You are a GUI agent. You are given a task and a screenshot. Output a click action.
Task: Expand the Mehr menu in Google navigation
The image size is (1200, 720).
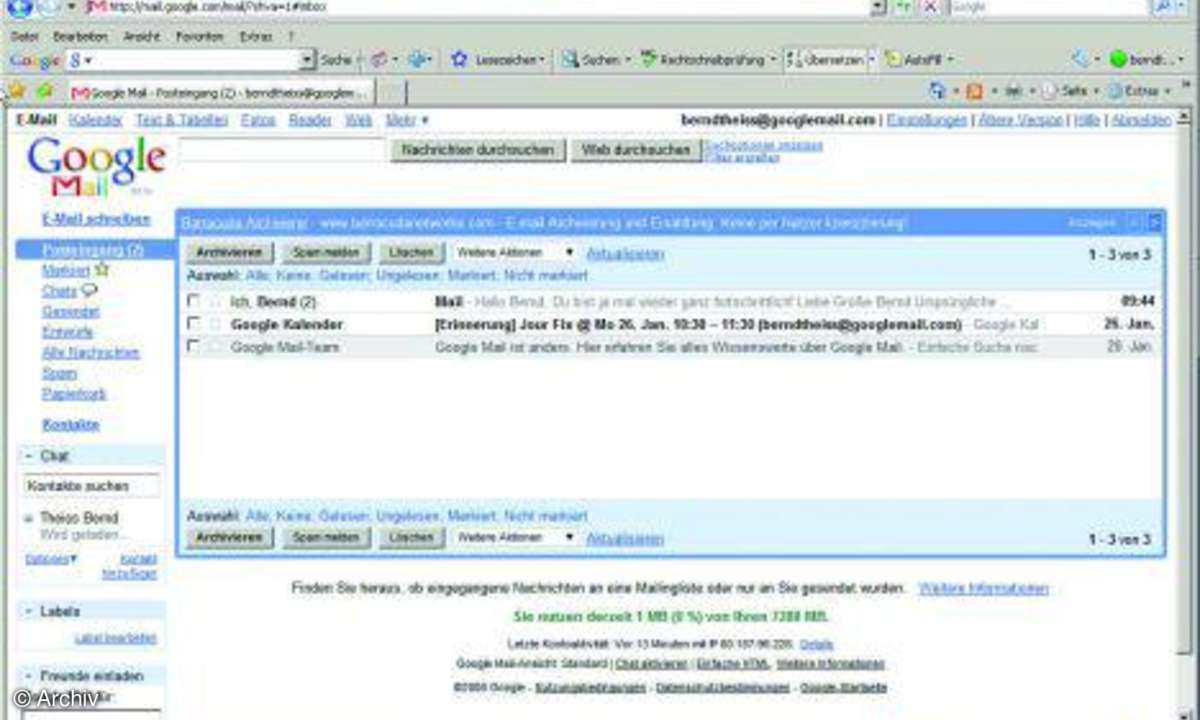[x=407, y=120]
